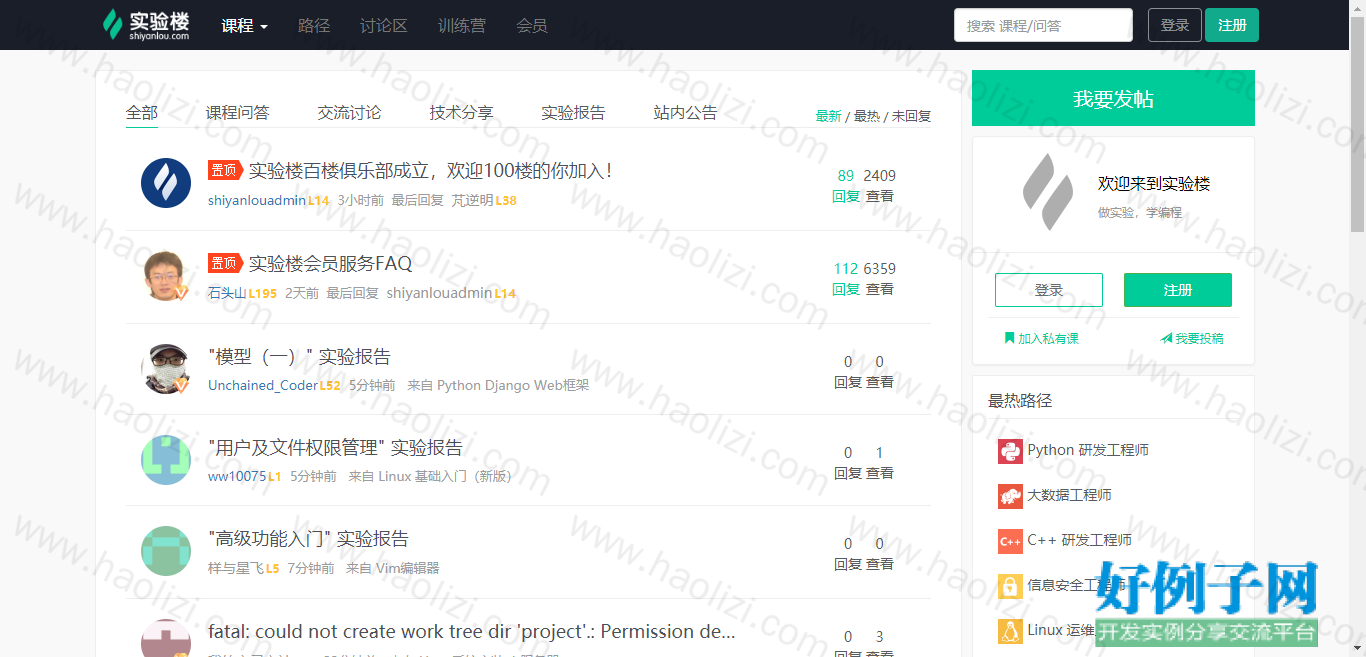Open ww10075's username link
This screenshot has width=1366, height=657.
click(x=237, y=476)
